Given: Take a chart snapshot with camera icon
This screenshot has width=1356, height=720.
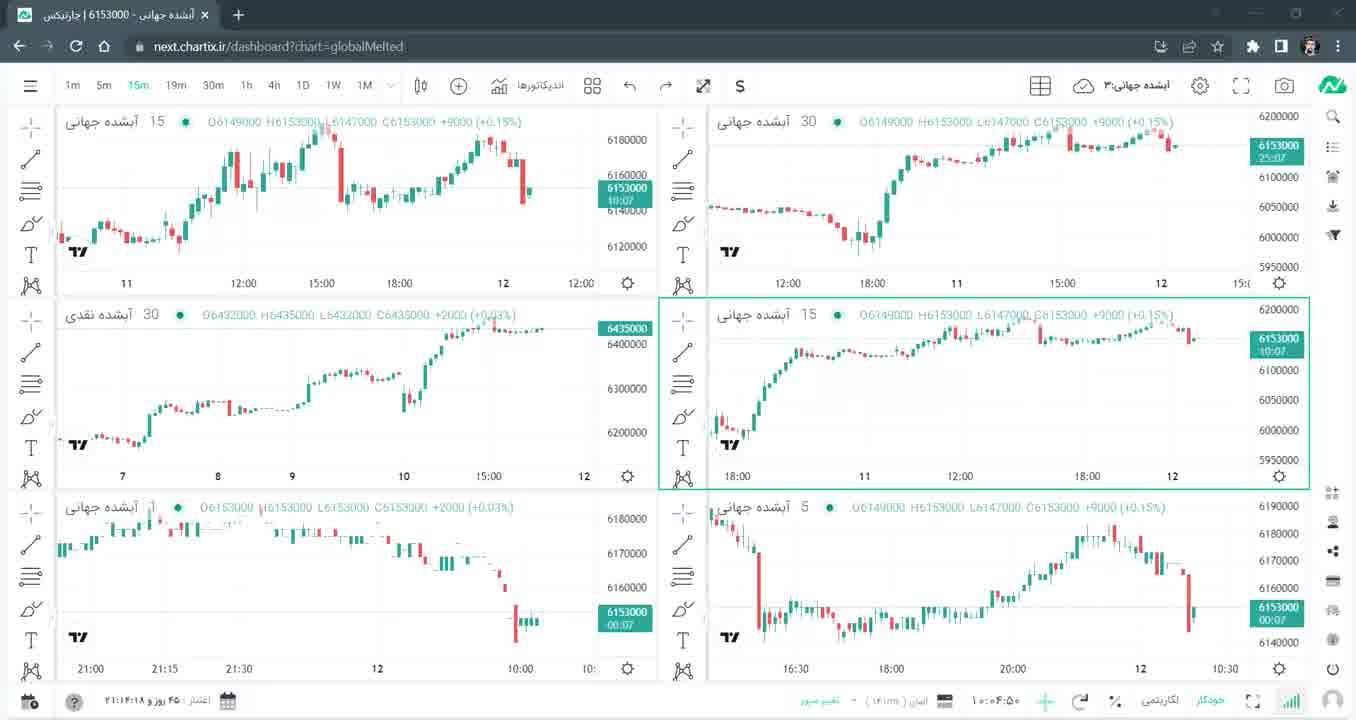Looking at the screenshot, I should click(1284, 86).
